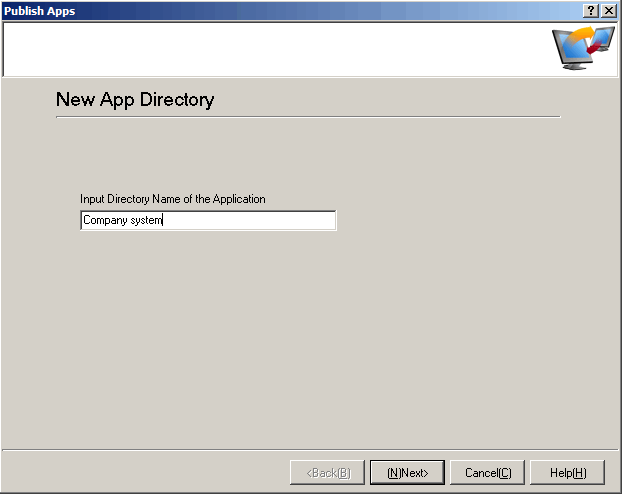
Task: Click the "Input Directory Name of the Application" label
Action: click(x=172, y=199)
